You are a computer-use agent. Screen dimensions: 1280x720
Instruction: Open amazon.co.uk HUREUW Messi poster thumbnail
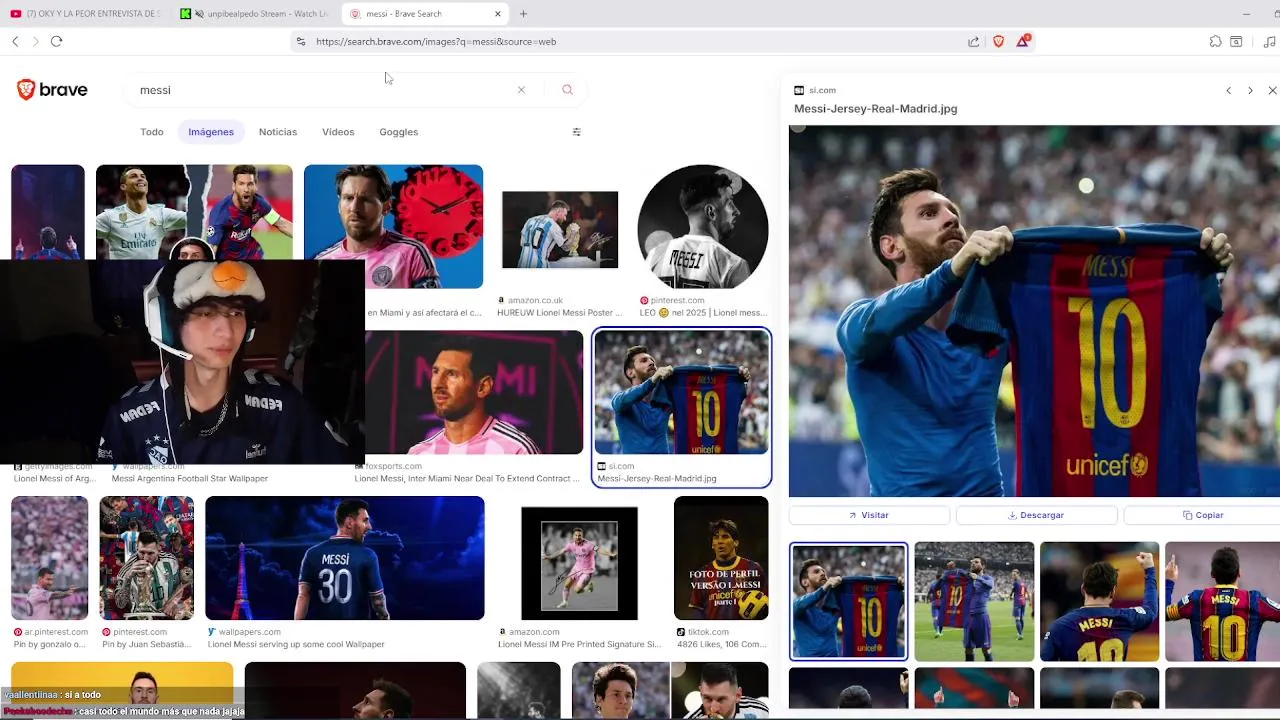(x=560, y=230)
